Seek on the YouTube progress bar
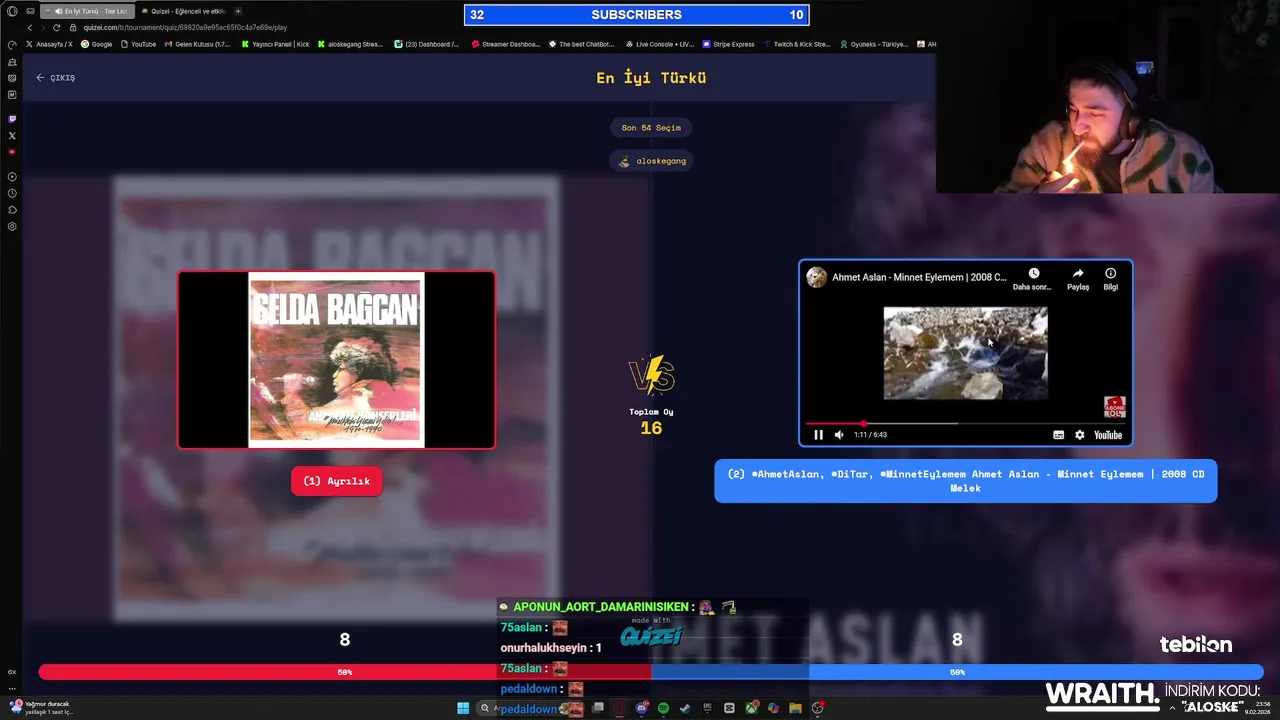The width and height of the screenshot is (1280, 720). tap(965, 423)
